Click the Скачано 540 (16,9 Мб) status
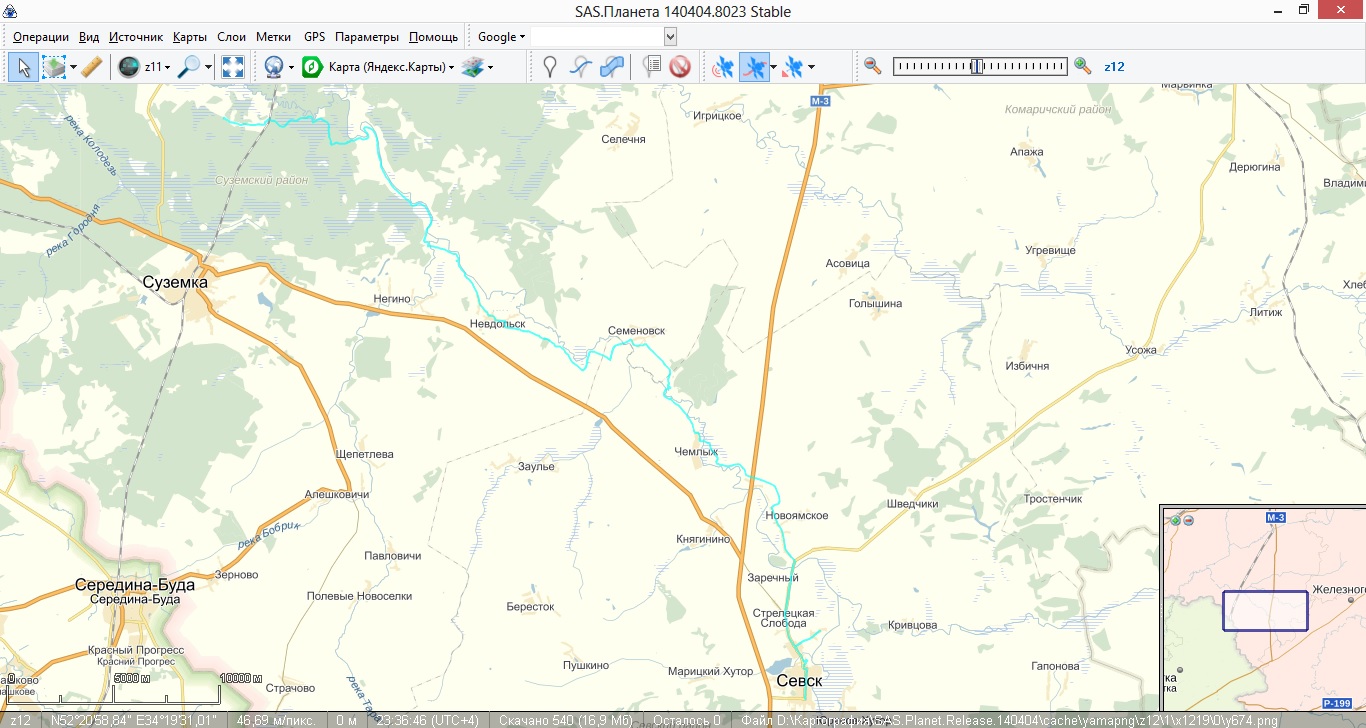This screenshot has height=728, width=1366. pos(568,720)
